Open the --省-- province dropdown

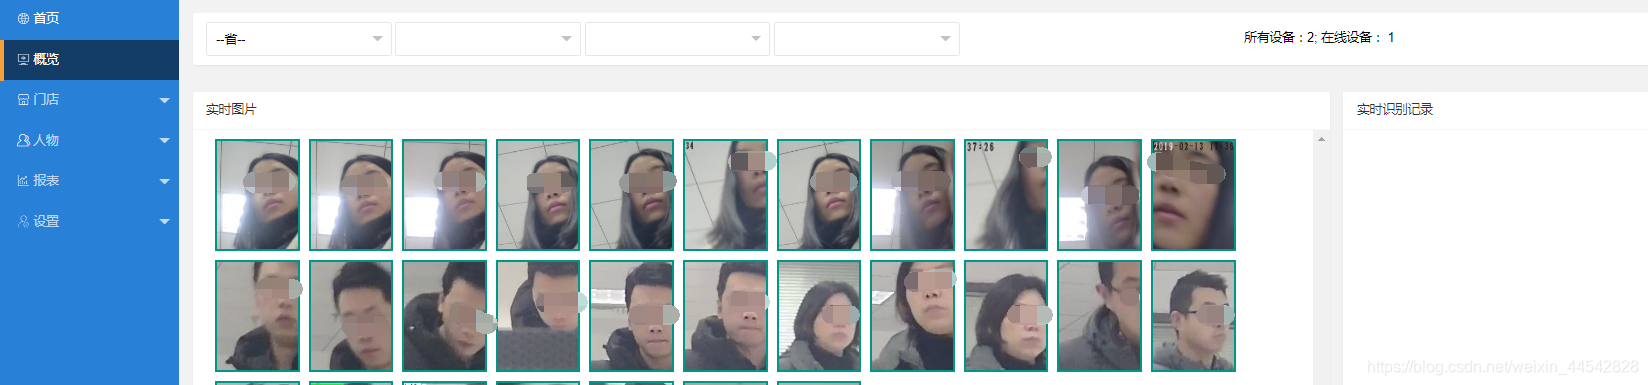[298, 39]
